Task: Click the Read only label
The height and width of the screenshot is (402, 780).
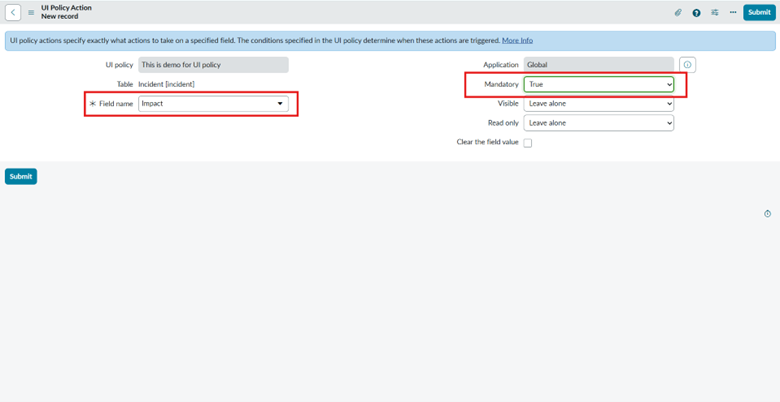Action: 503,123
